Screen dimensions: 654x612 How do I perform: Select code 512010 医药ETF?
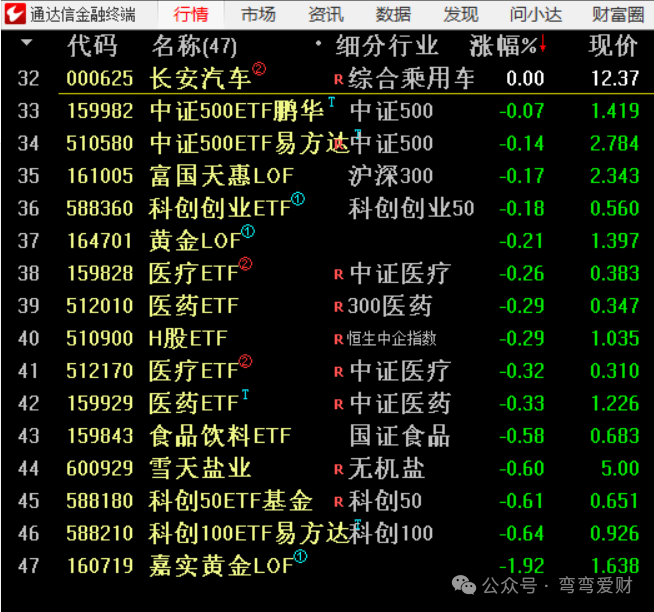100,306
